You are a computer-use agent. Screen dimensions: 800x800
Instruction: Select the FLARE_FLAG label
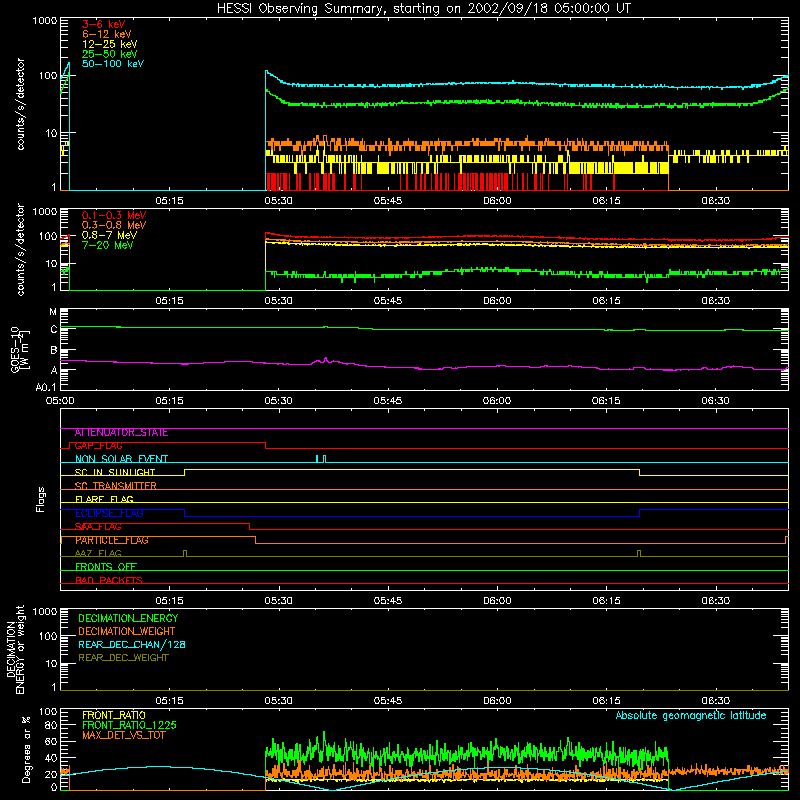(104, 499)
